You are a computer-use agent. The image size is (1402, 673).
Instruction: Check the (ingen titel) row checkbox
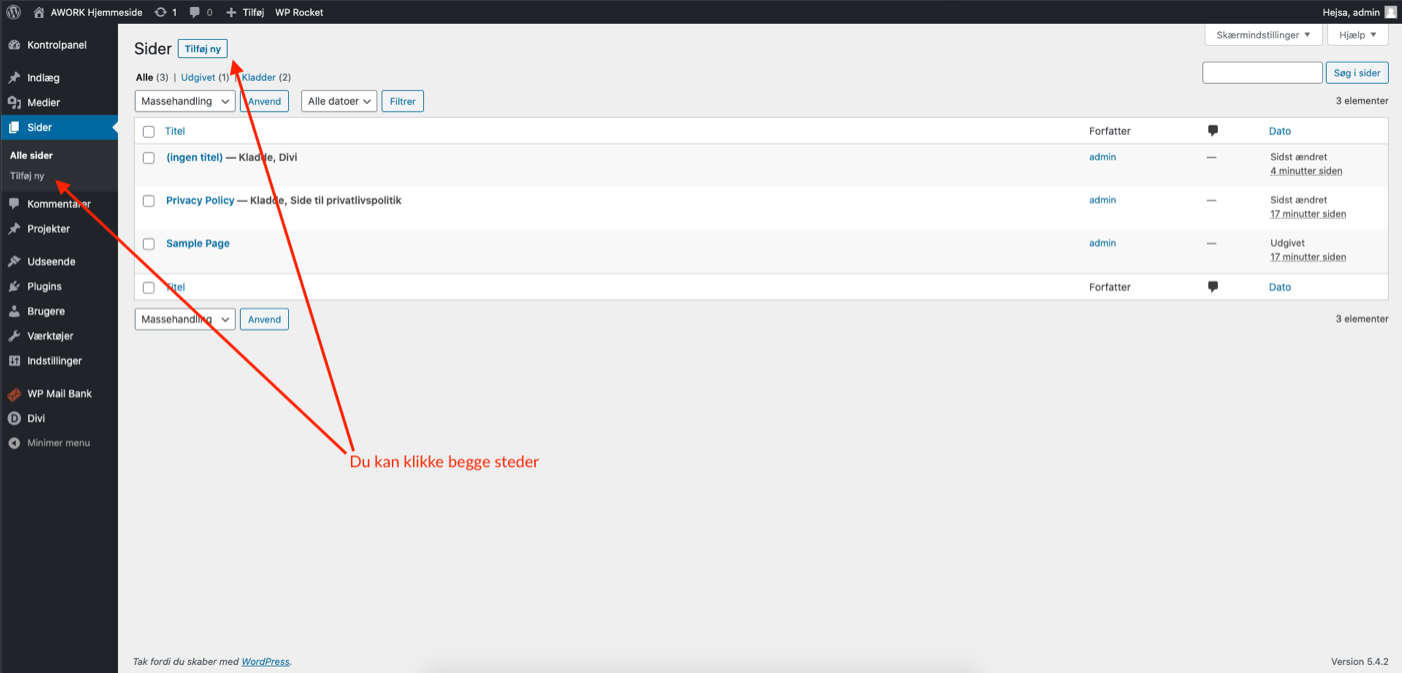pos(149,158)
